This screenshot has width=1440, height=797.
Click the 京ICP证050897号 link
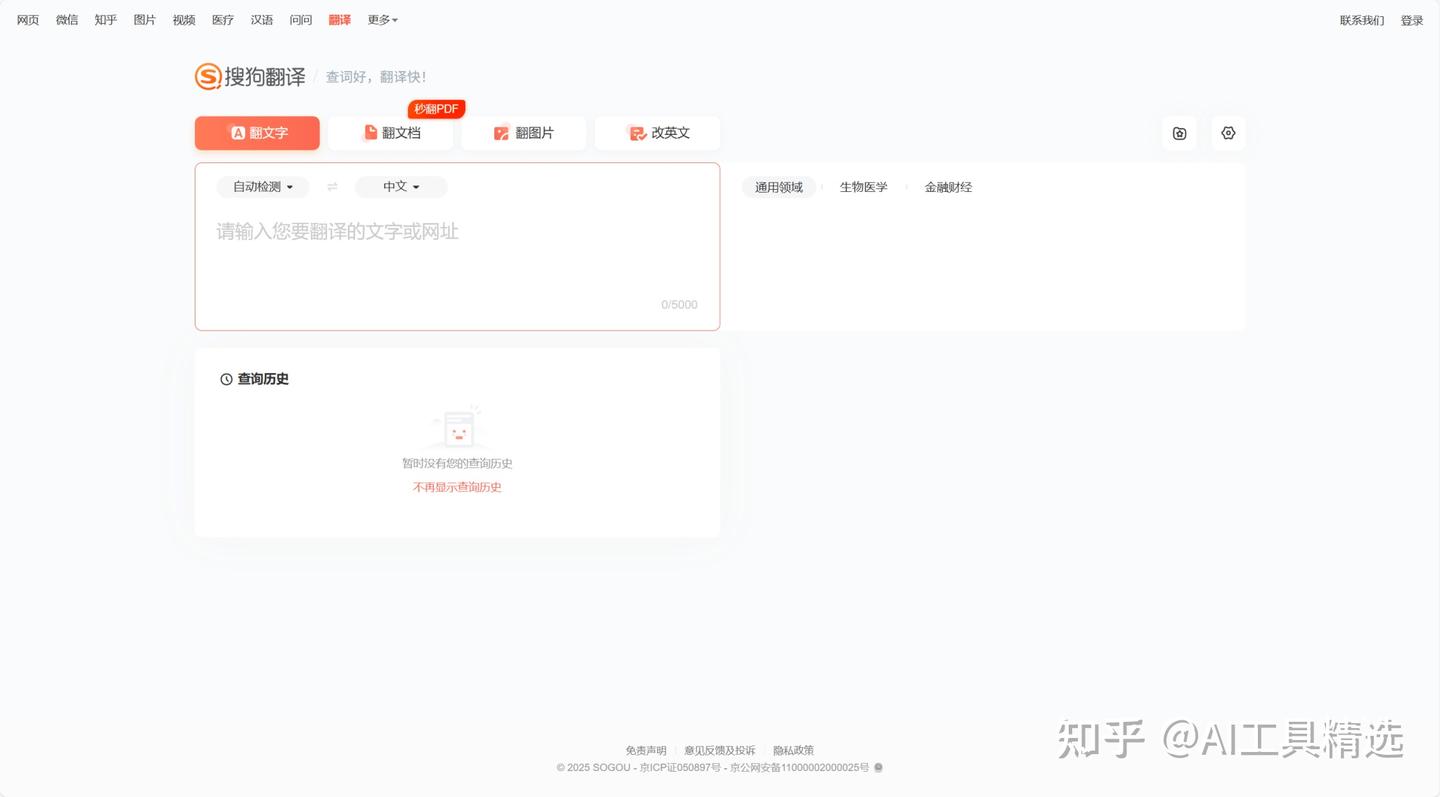pos(680,768)
